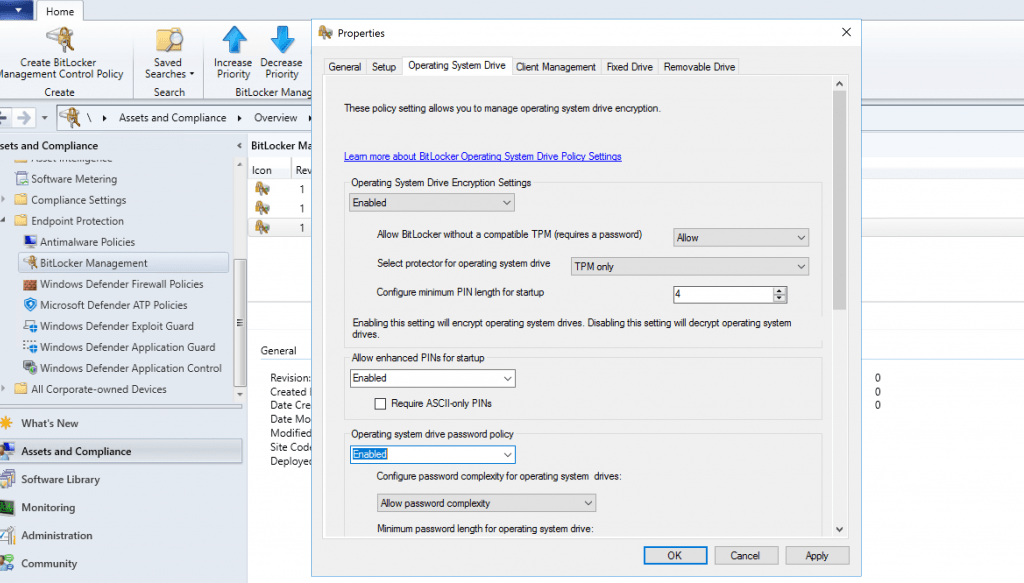1024x583 pixels.
Task: Click the Monitoring workspace icon
Action: (x=7, y=507)
